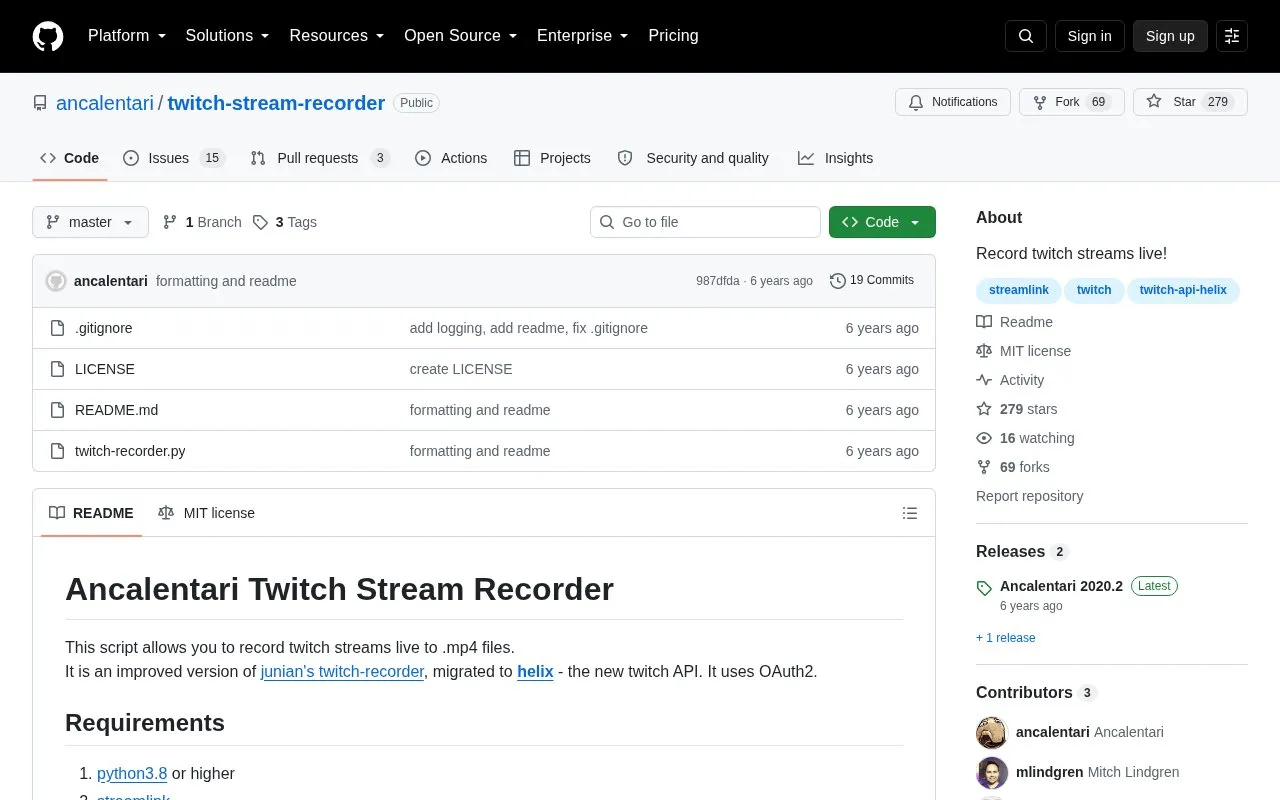Click the Sign up button
This screenshot has height=800, width=1280.
pyautogui.click(x=1170, y=36)
